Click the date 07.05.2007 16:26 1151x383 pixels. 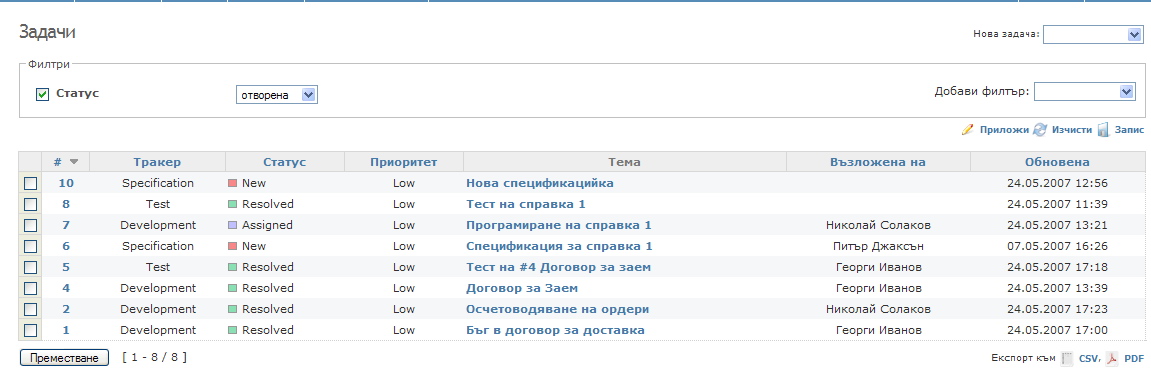(1057, 246)
